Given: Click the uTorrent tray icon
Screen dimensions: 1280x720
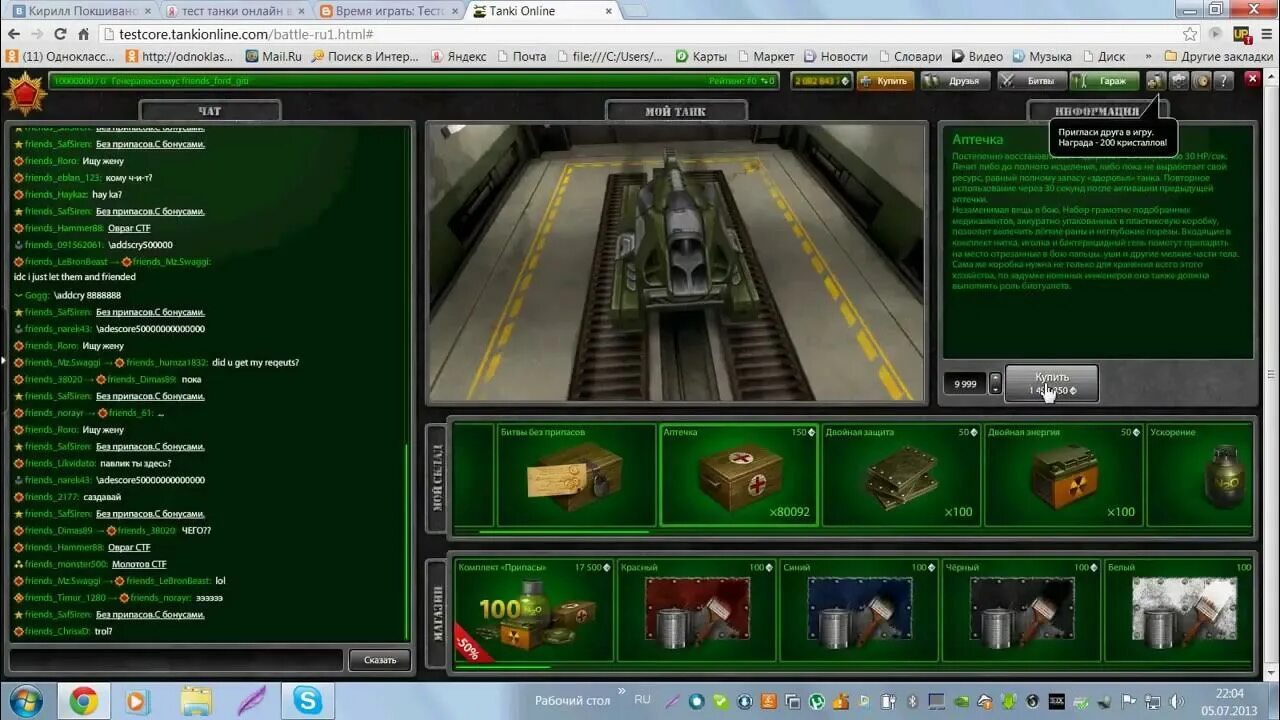Looking at the screenshot, I should [x=816, y=701].
